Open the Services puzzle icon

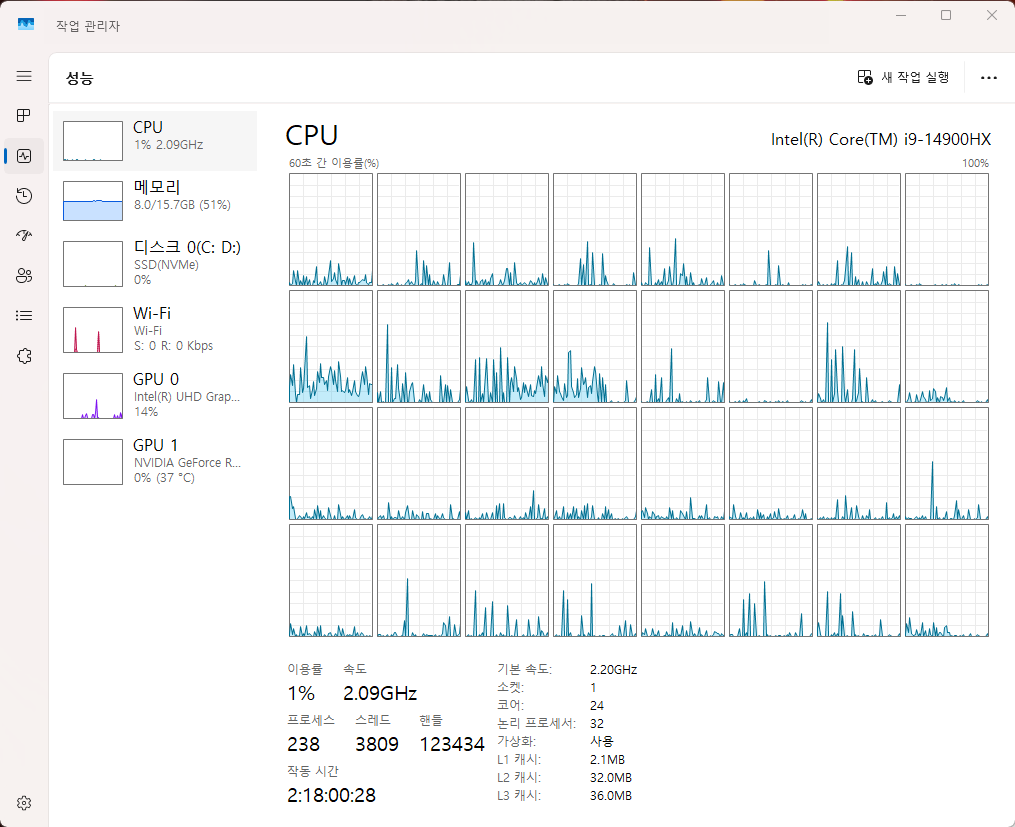pyautogui.click(x=24, y=356)
